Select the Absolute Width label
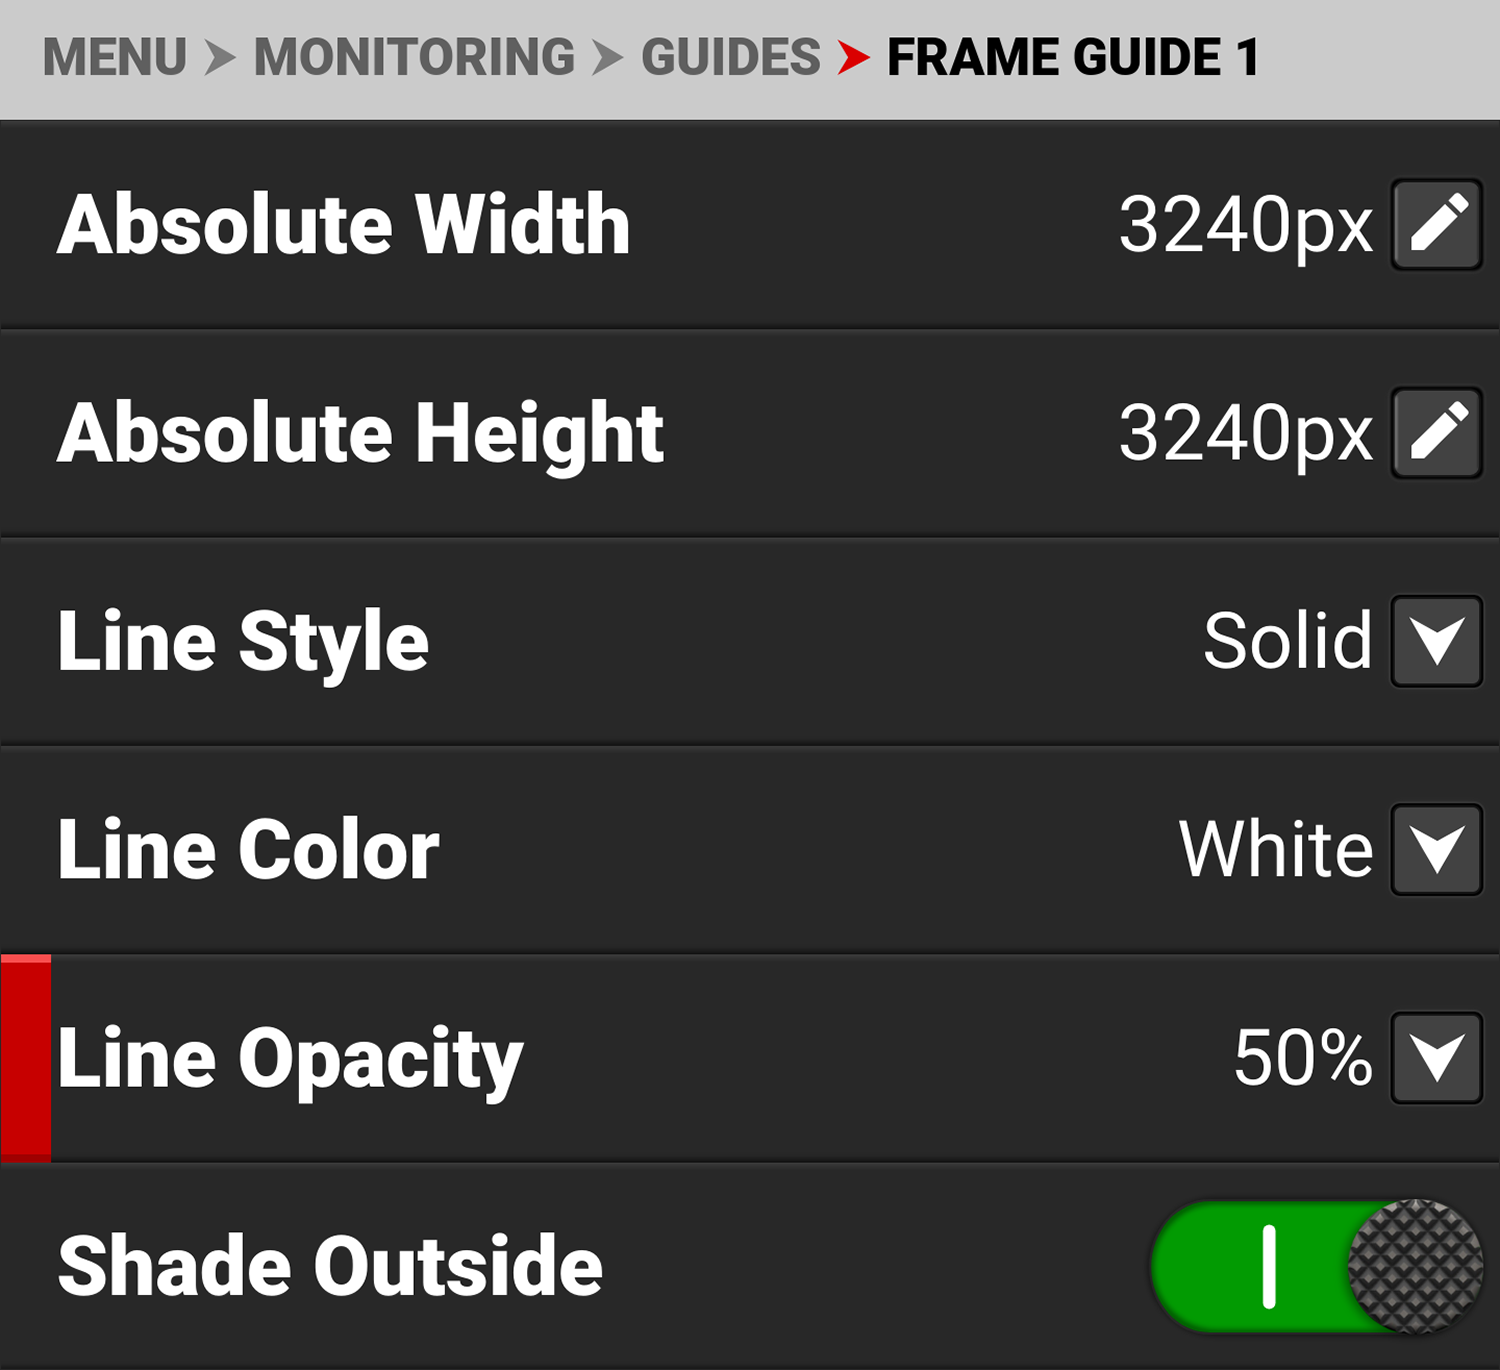The width and height of the screenshot is (1500, 1370). (344, 224)
